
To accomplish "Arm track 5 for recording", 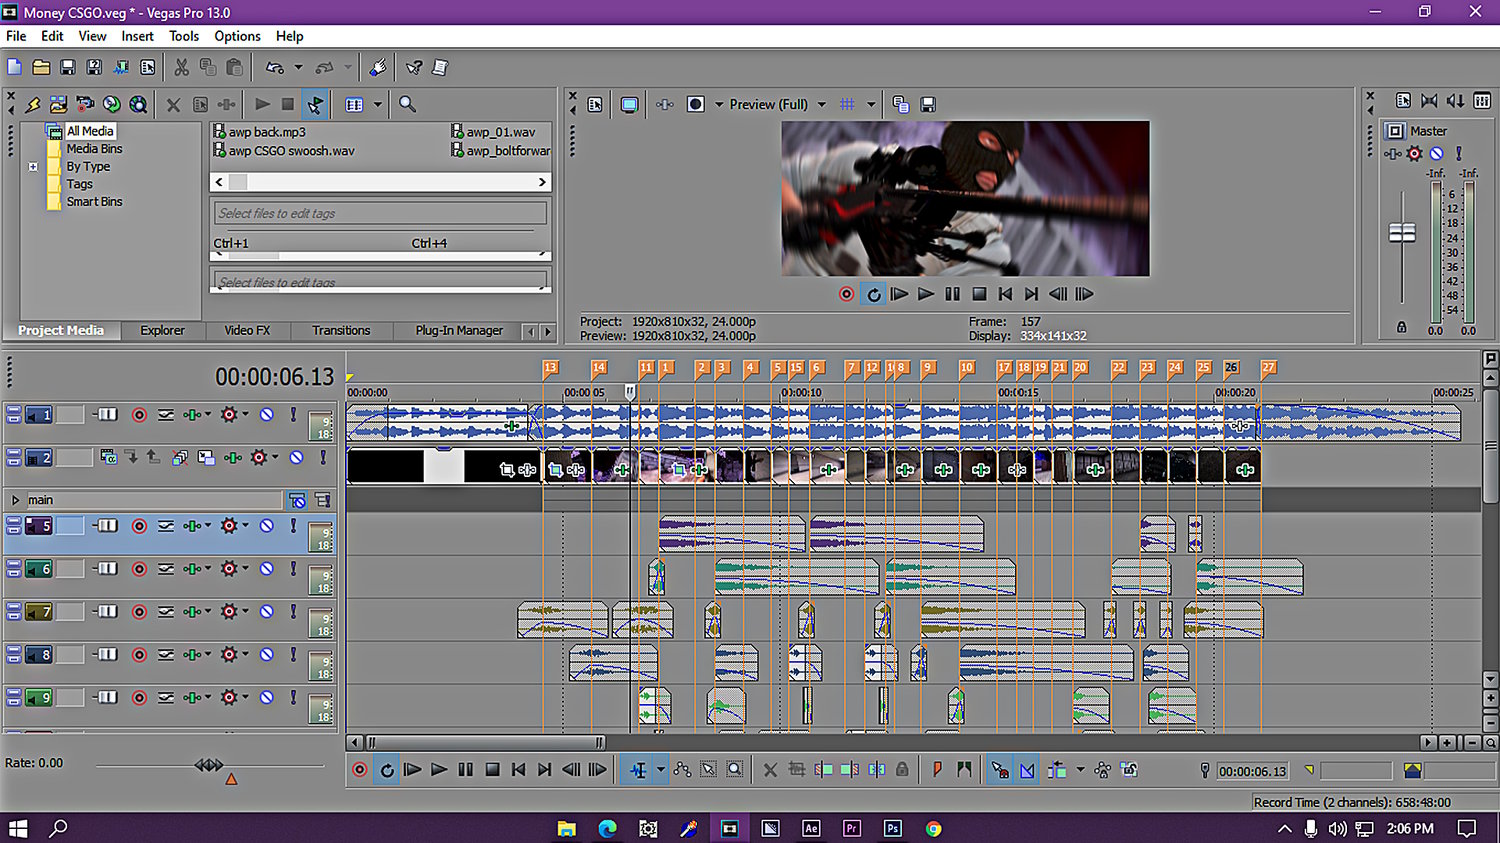I will click(139, 526).
